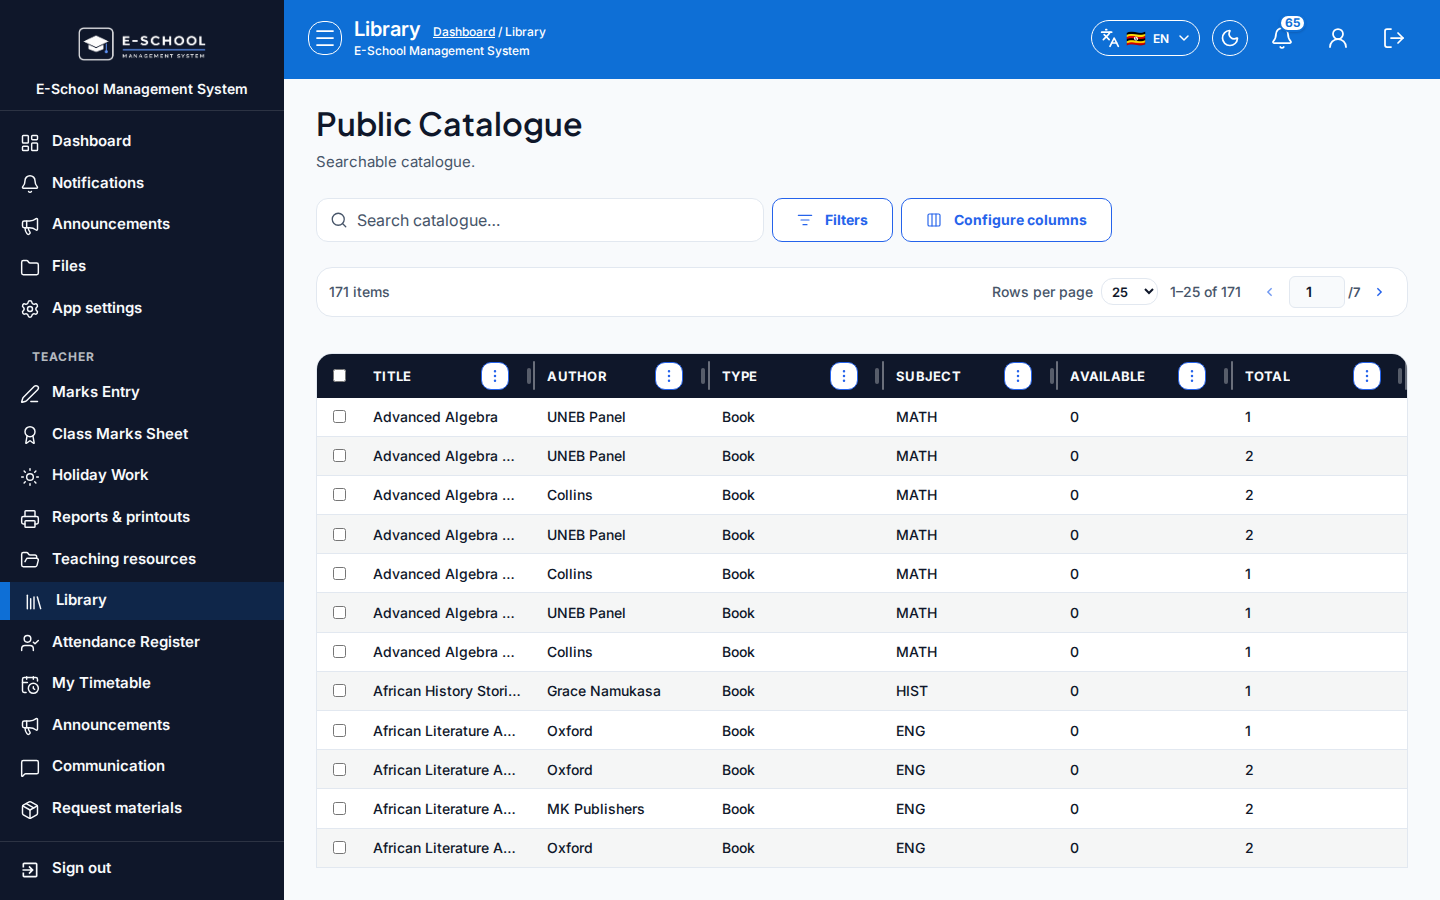Click the translate icon in the language selector
The image size is (1440, 900).
point(1110,38)
